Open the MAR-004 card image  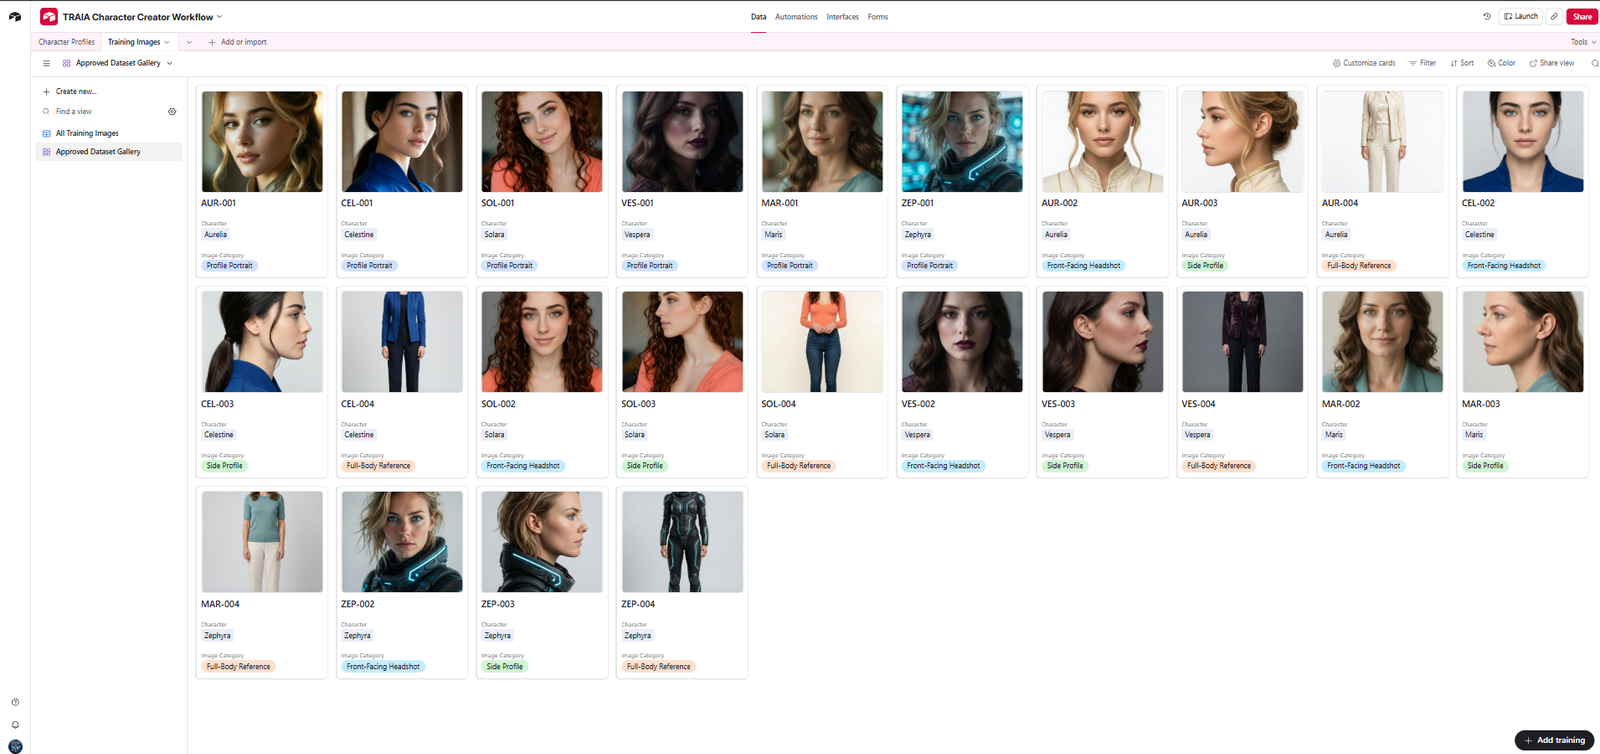tap(262, 542)
